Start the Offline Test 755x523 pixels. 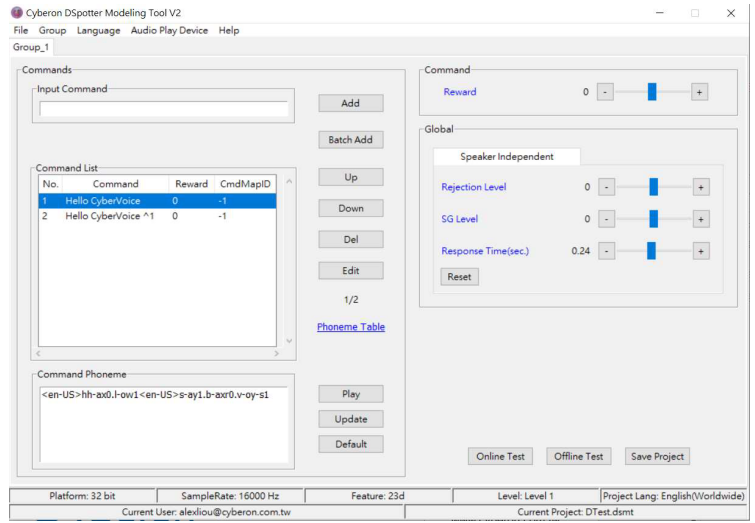click(x=579, y=456)
